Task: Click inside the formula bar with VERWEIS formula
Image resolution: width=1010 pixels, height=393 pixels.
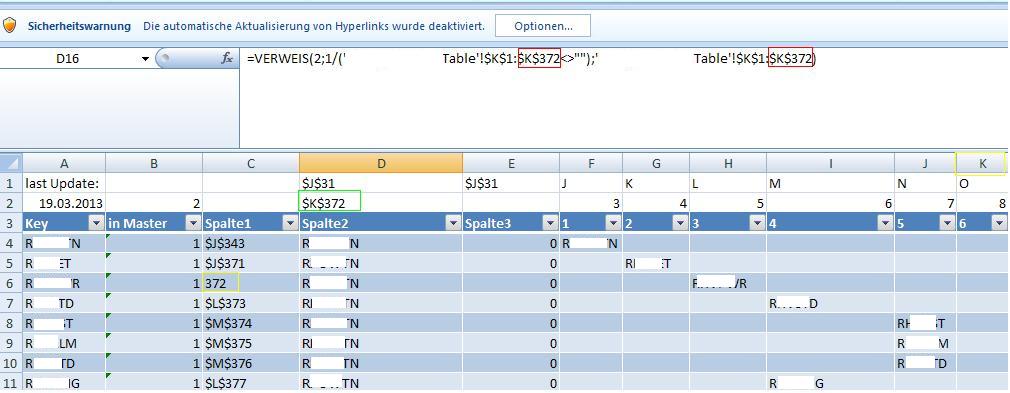Action: coord(624,97)
